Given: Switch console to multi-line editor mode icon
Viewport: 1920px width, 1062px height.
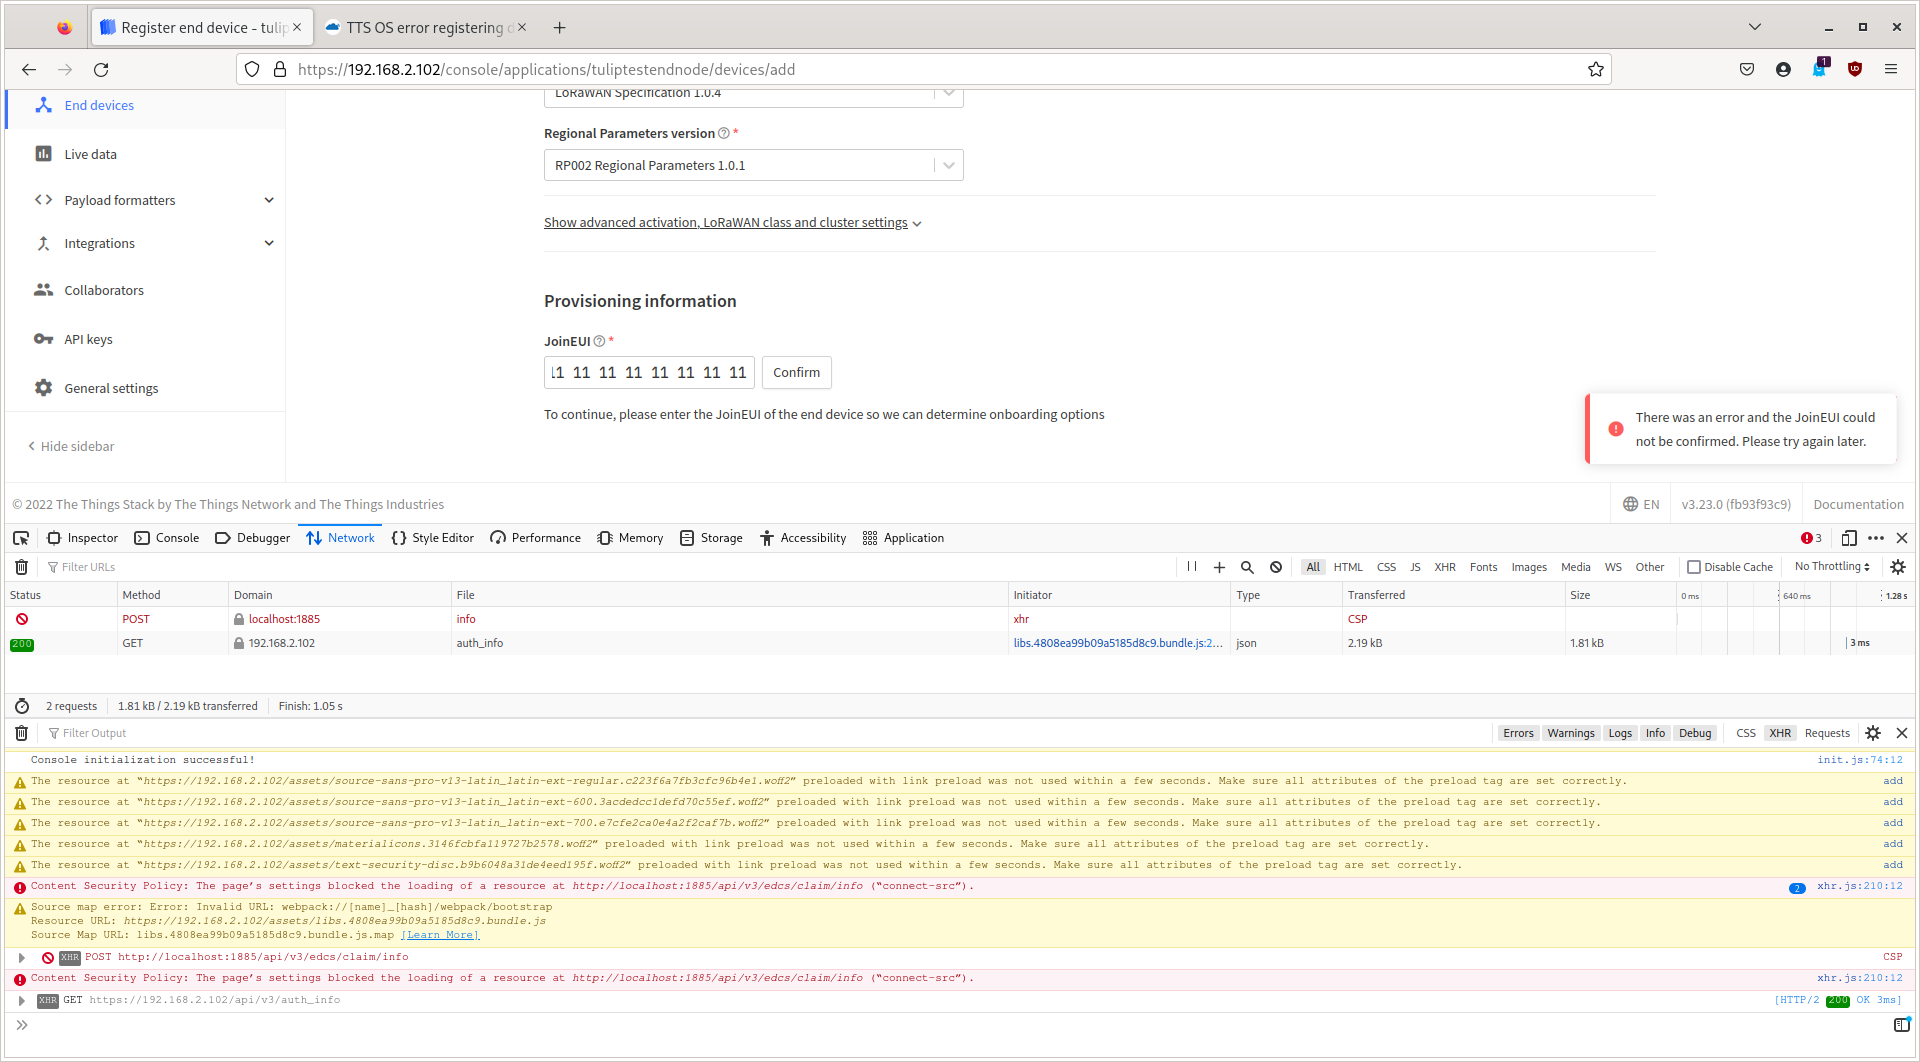Looking at the screenshot, I should point(1902,1025).
